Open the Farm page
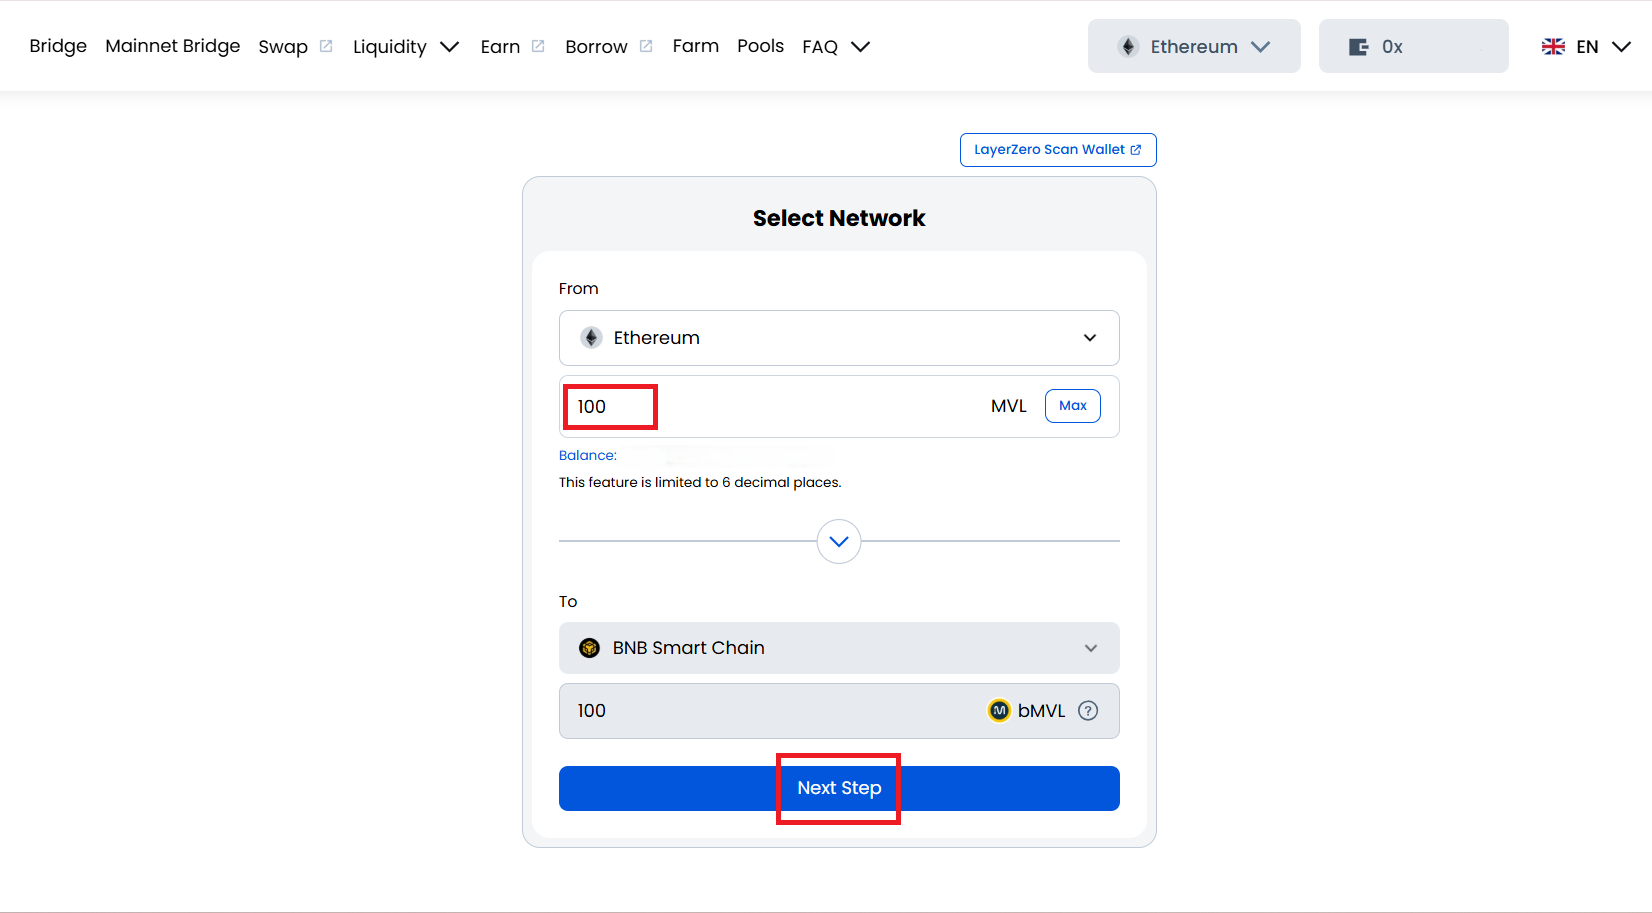 [x=695, y=46]
